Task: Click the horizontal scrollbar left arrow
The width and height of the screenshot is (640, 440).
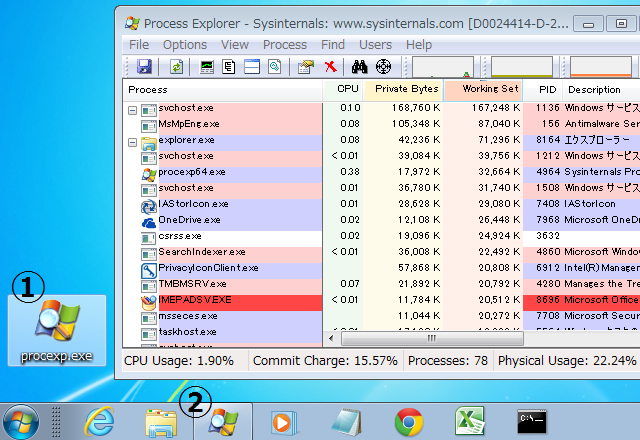Action: coord(331,338)
